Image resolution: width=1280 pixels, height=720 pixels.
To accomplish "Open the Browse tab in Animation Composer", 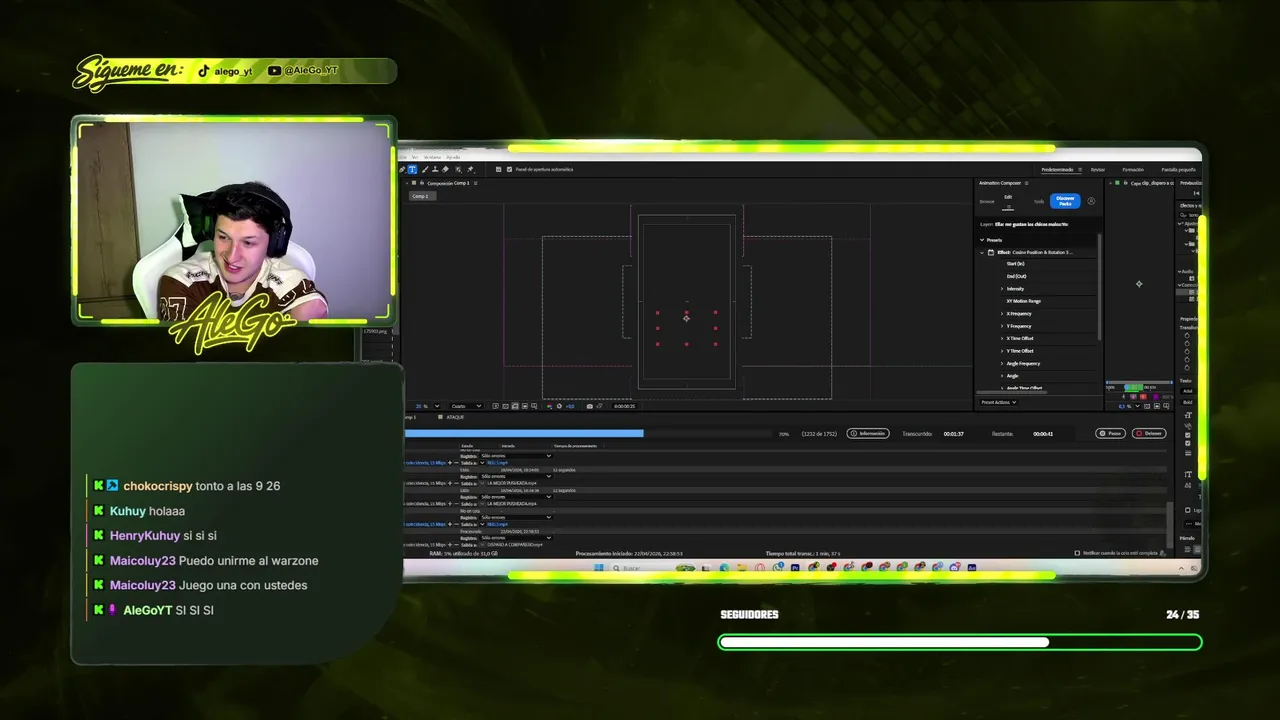I will 987,201.
